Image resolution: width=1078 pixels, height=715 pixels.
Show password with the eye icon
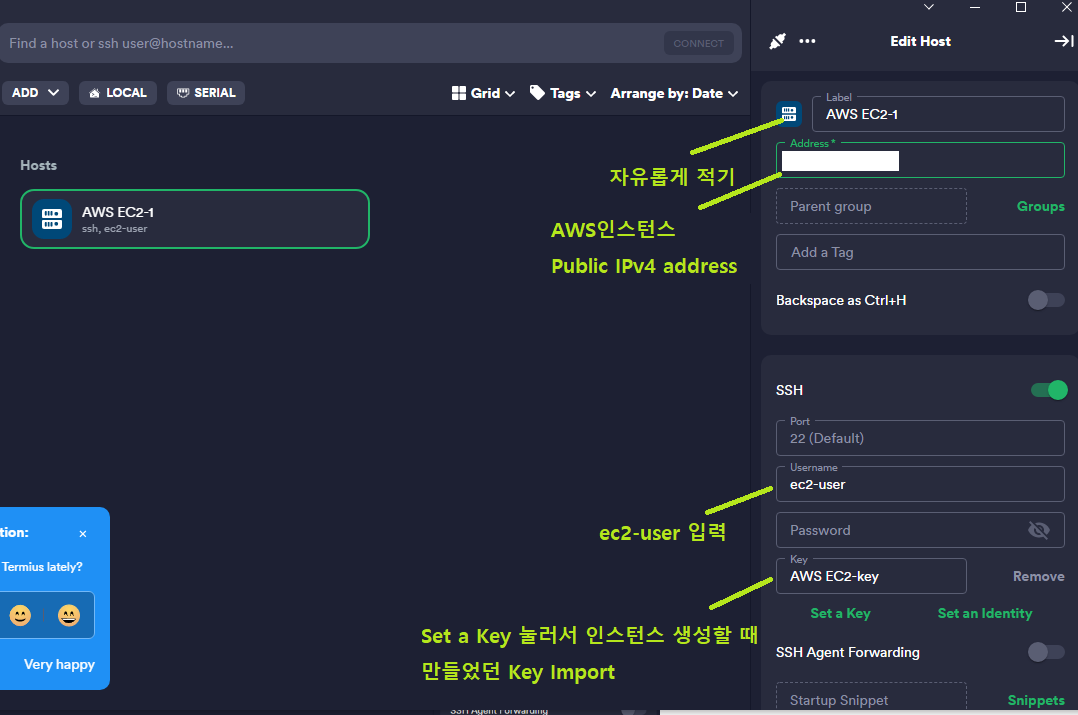1038,530
